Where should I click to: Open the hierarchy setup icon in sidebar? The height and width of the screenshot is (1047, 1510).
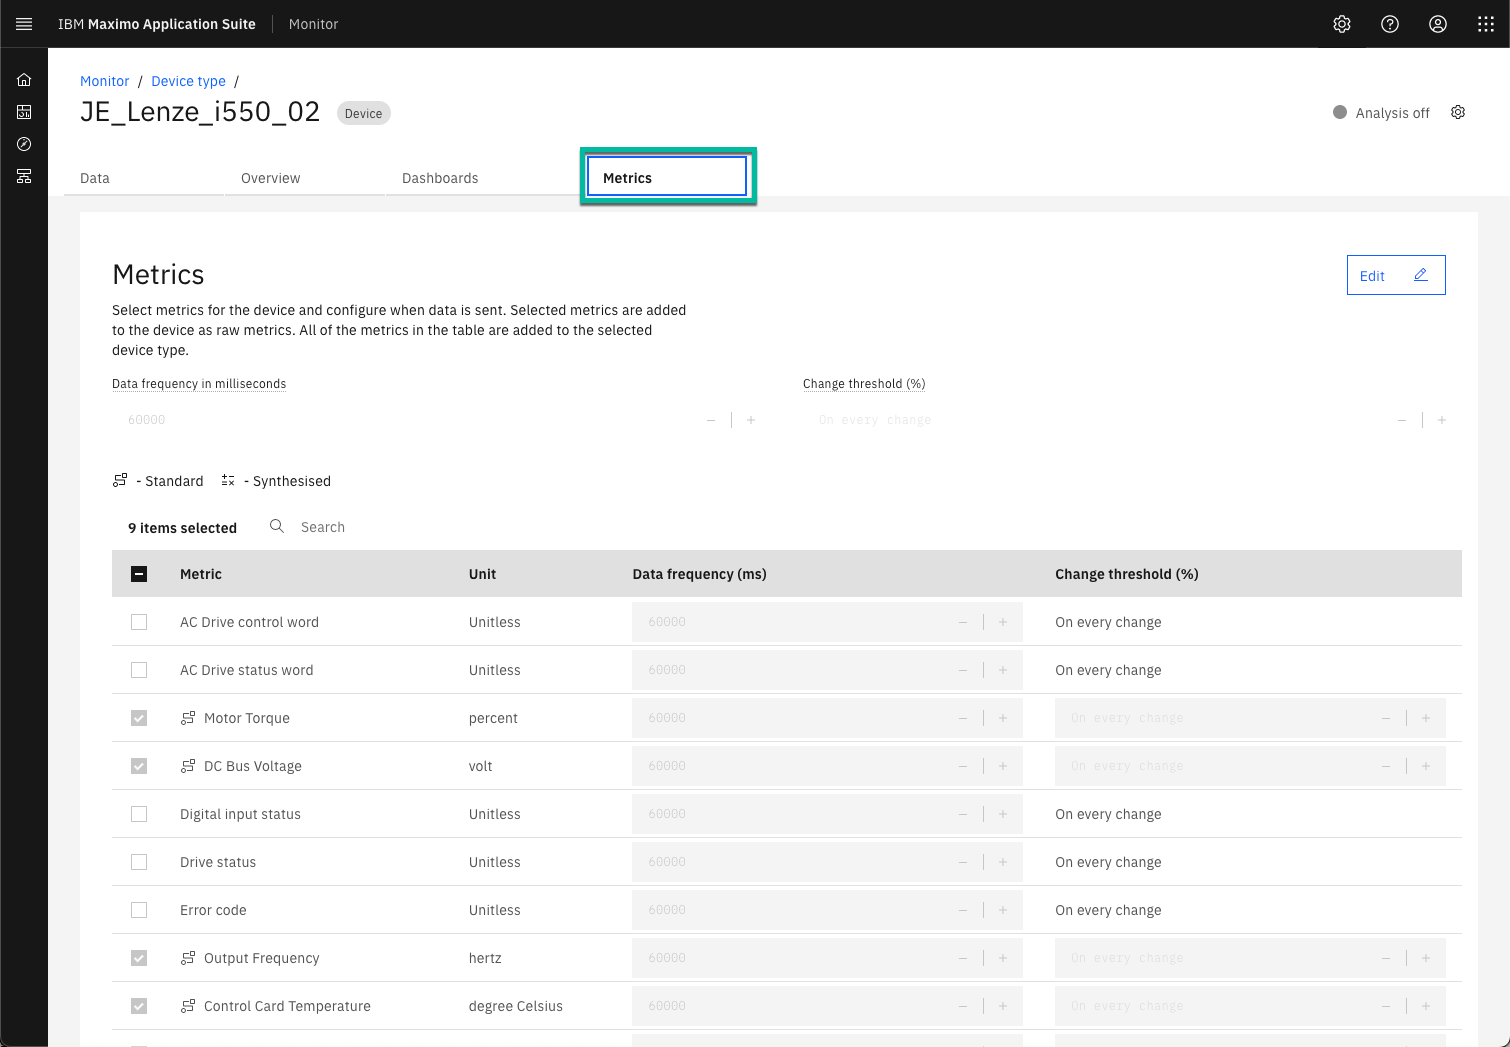[x=24, y=176]
